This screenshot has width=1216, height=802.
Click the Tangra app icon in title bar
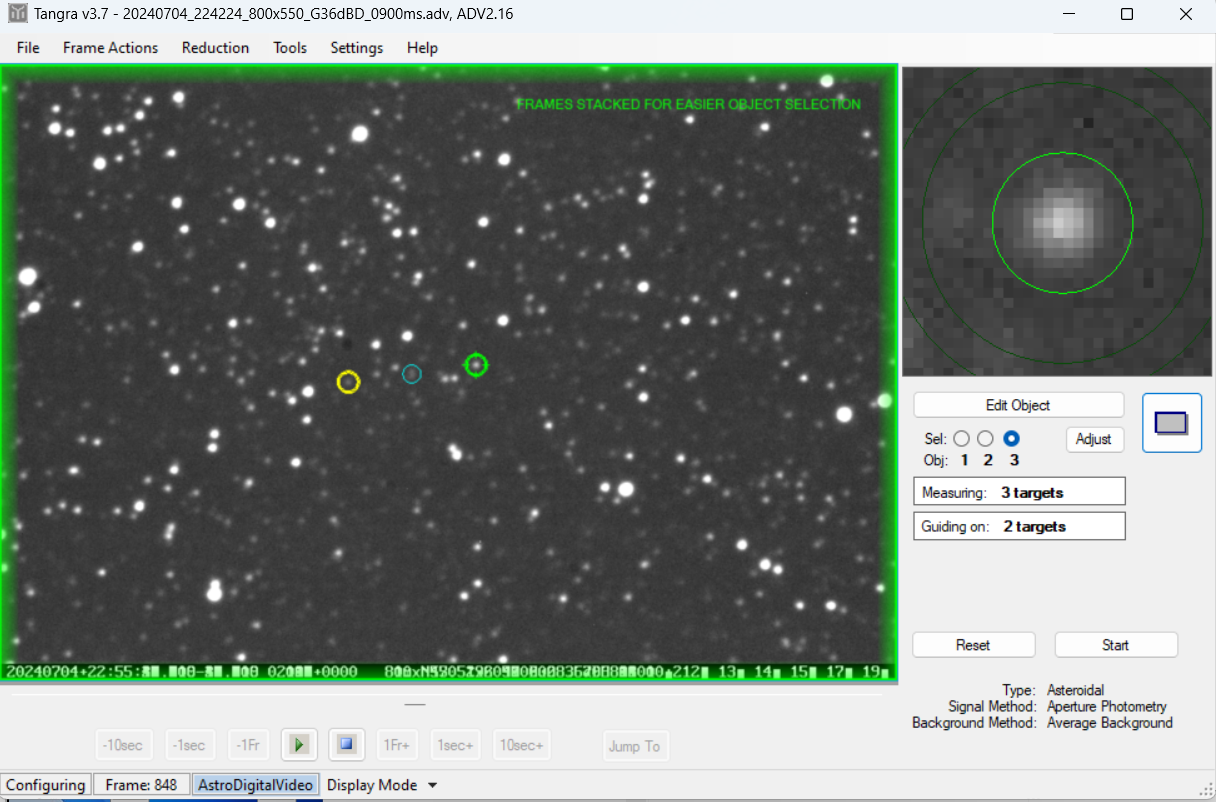17,14
